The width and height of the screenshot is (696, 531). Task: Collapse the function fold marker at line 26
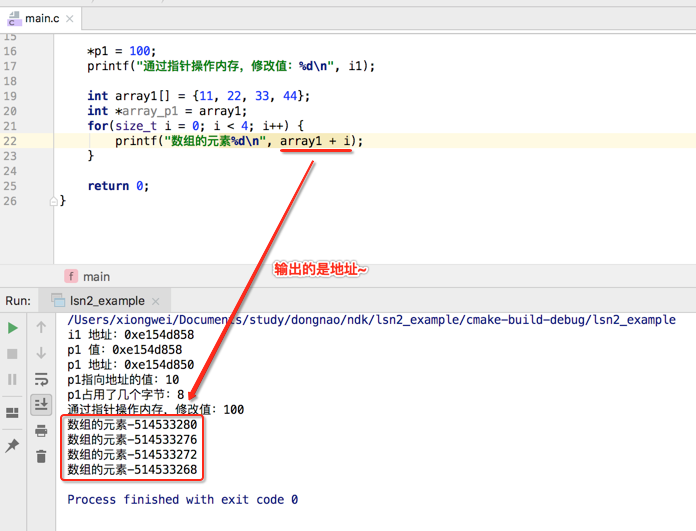point(54,201)
